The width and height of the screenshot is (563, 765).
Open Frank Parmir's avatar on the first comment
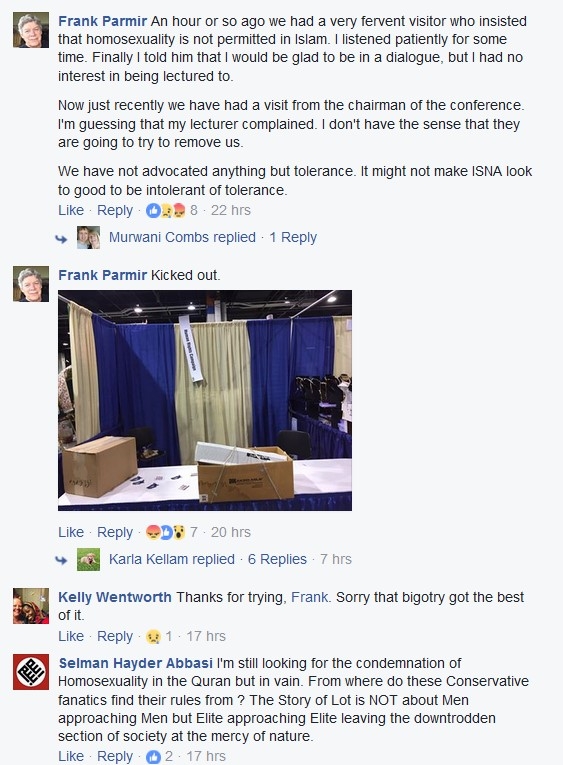31,30
